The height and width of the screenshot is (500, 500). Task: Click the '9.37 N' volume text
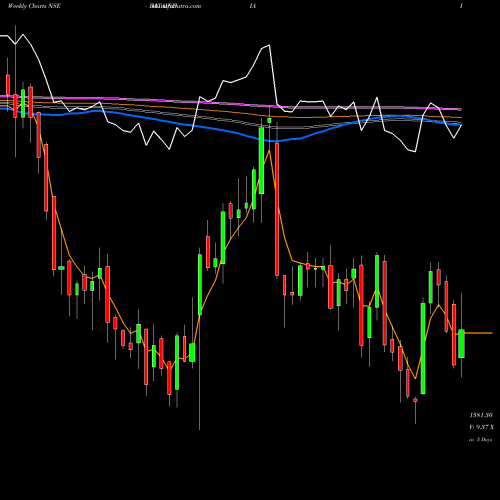pyautogui.click(x=485, y=427)
